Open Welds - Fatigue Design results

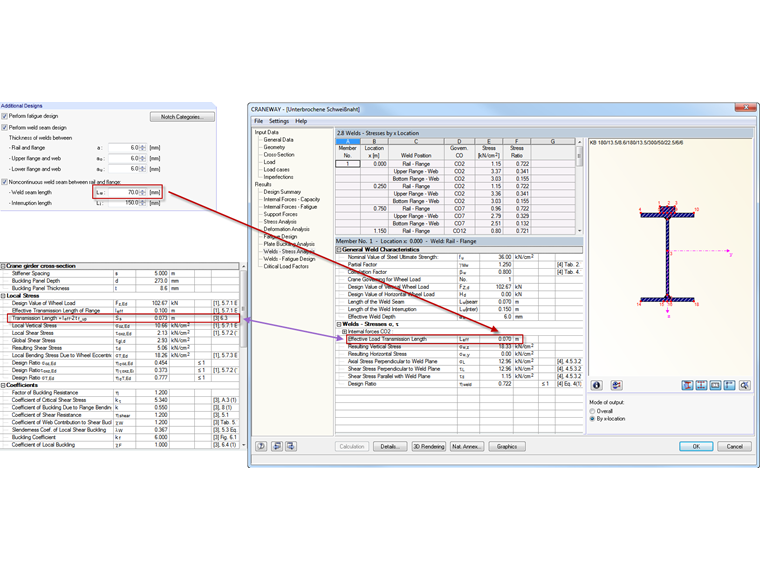point(289,259)
